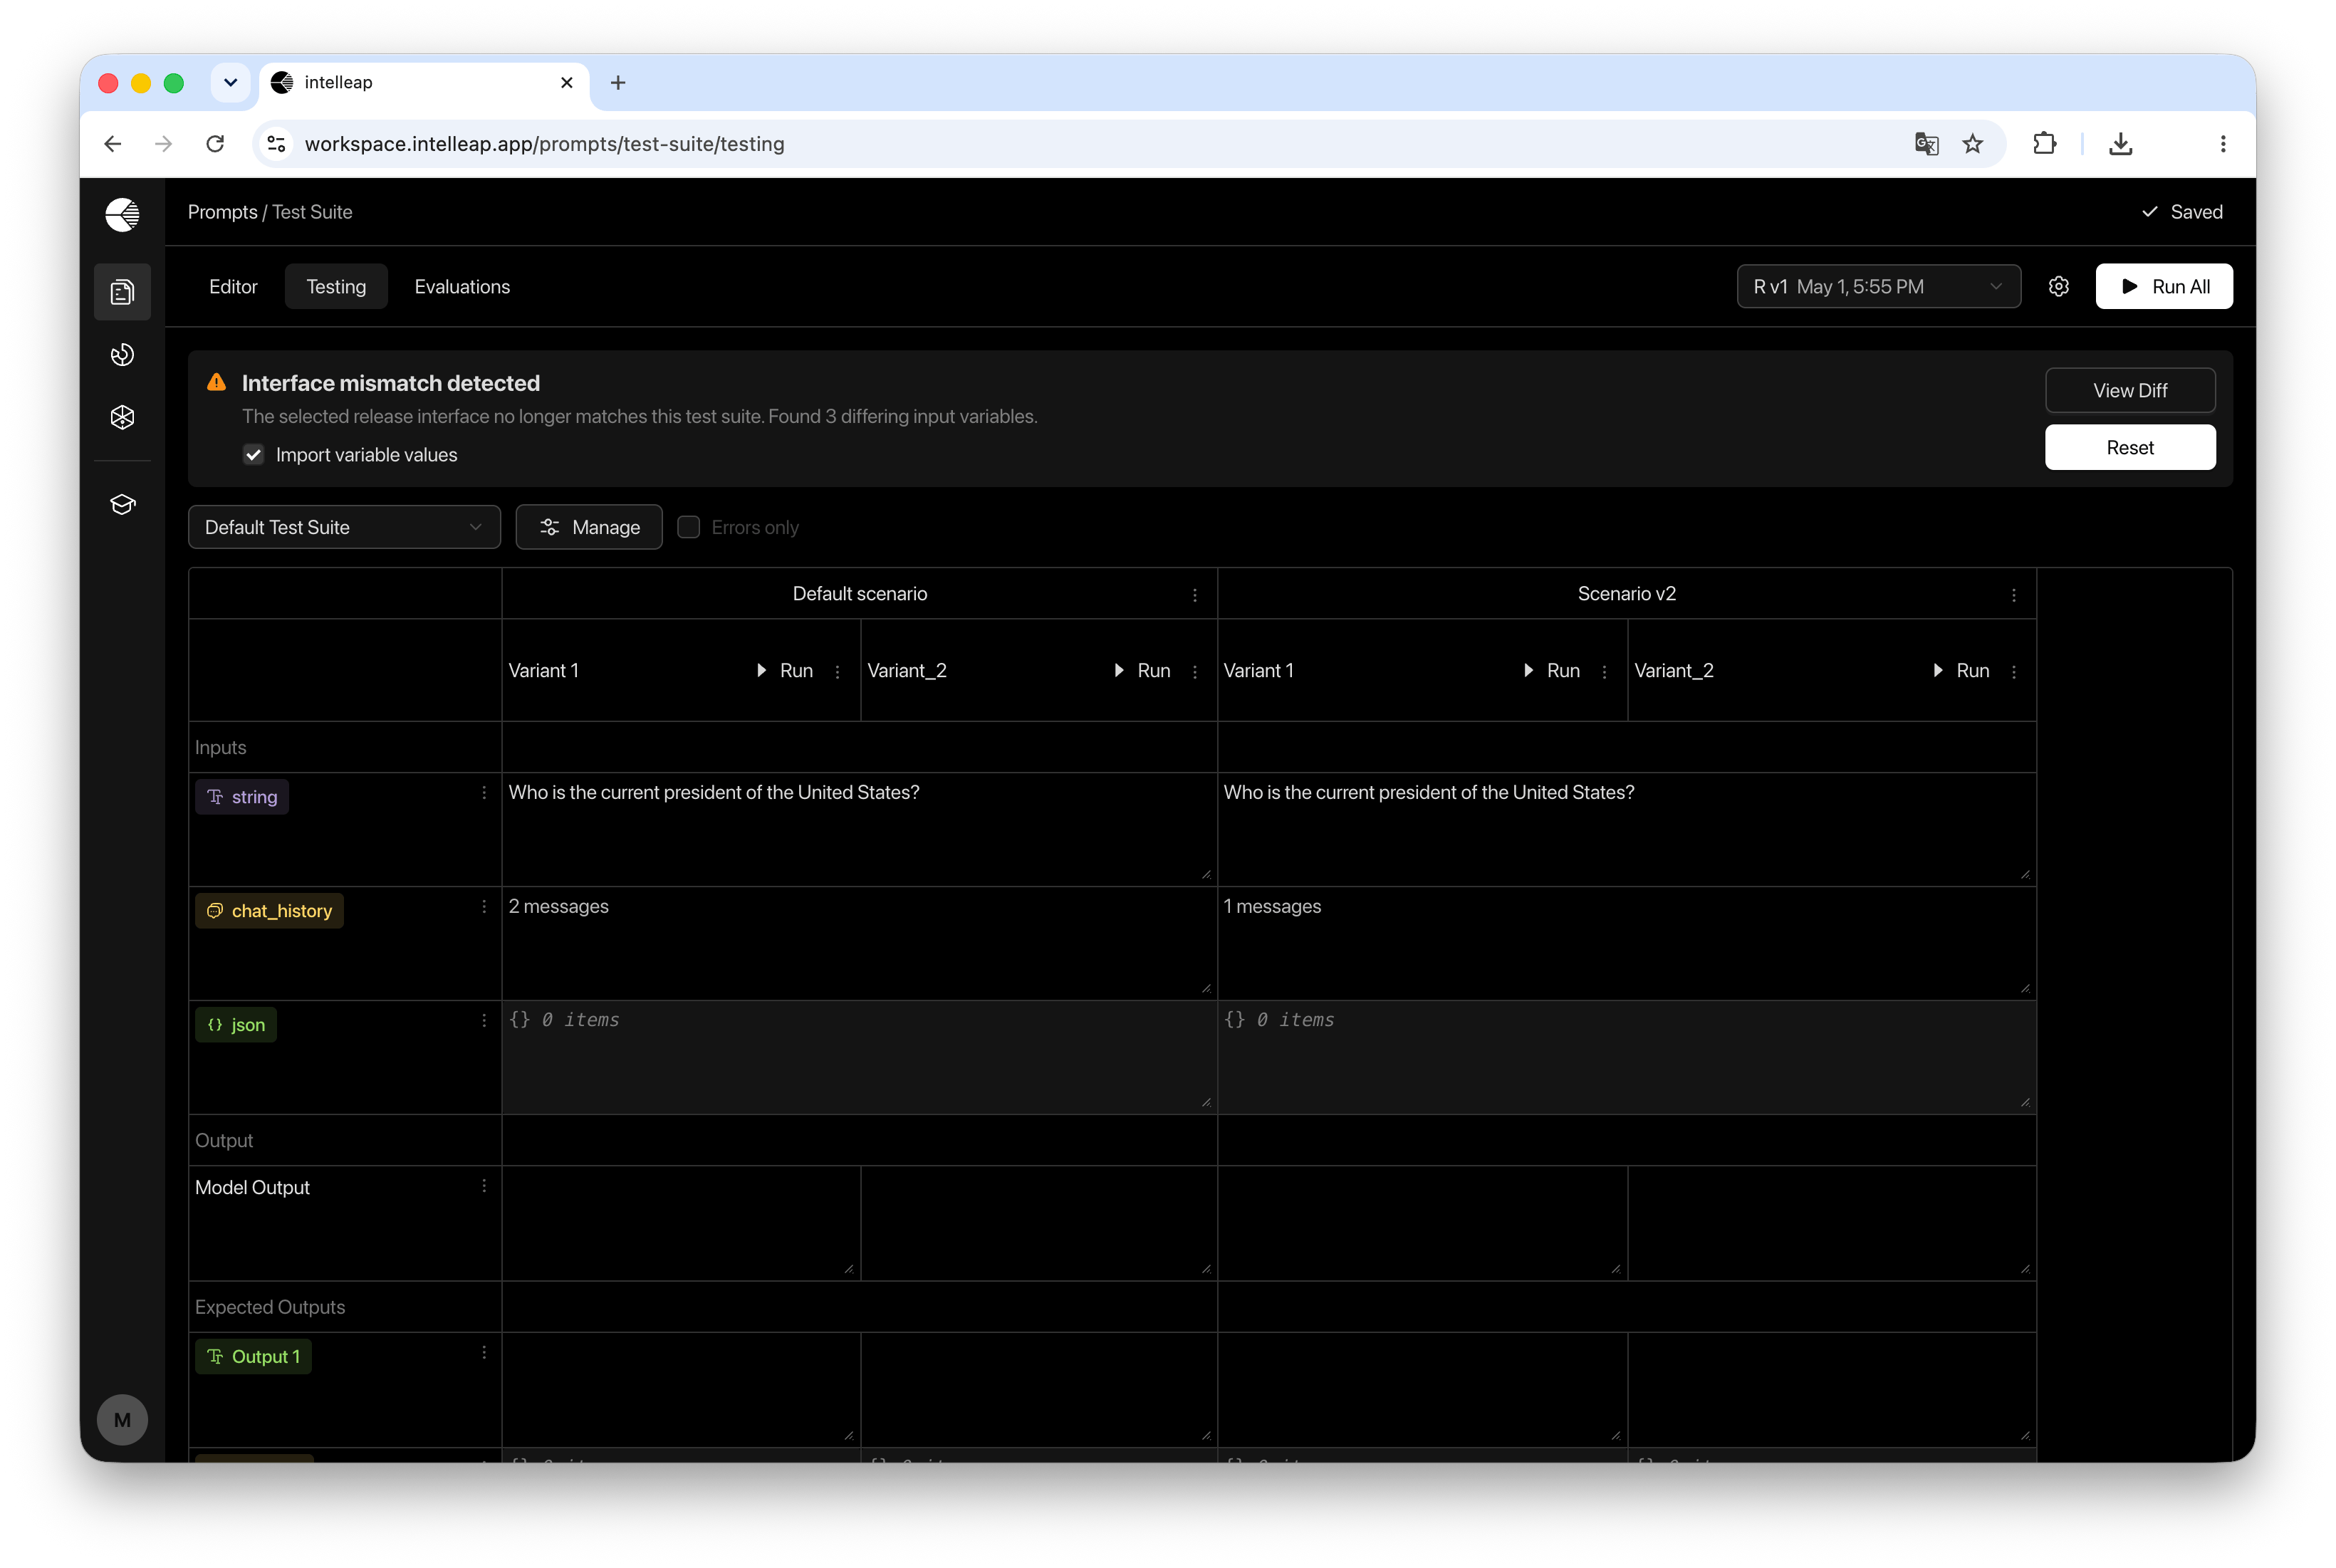
Task: Go back to the previous page
Action: click(112, 144)
